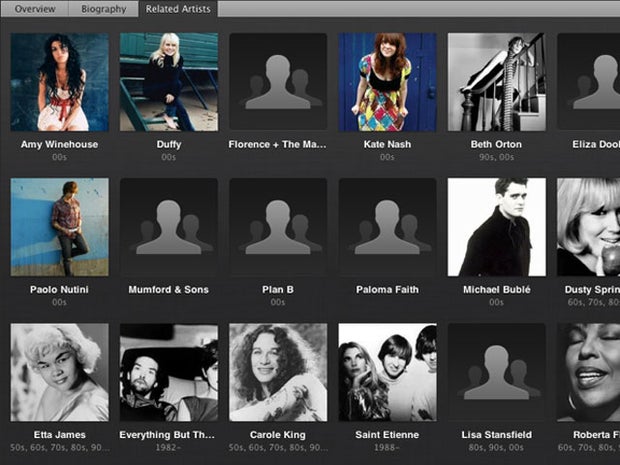
Task: Click the Michael Bublé name link
Action: coord(497,289)
